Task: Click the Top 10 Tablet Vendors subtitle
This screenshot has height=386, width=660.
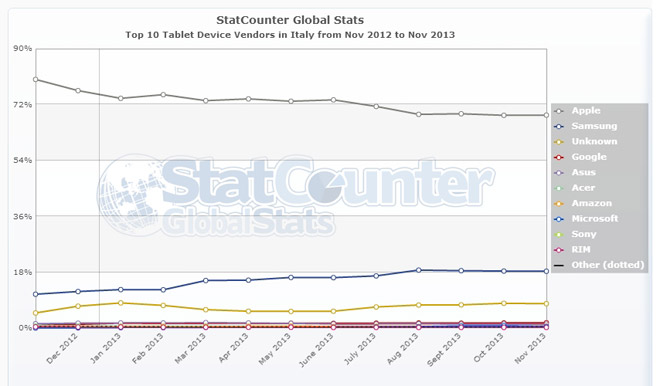Action: (x=290, y=35)
